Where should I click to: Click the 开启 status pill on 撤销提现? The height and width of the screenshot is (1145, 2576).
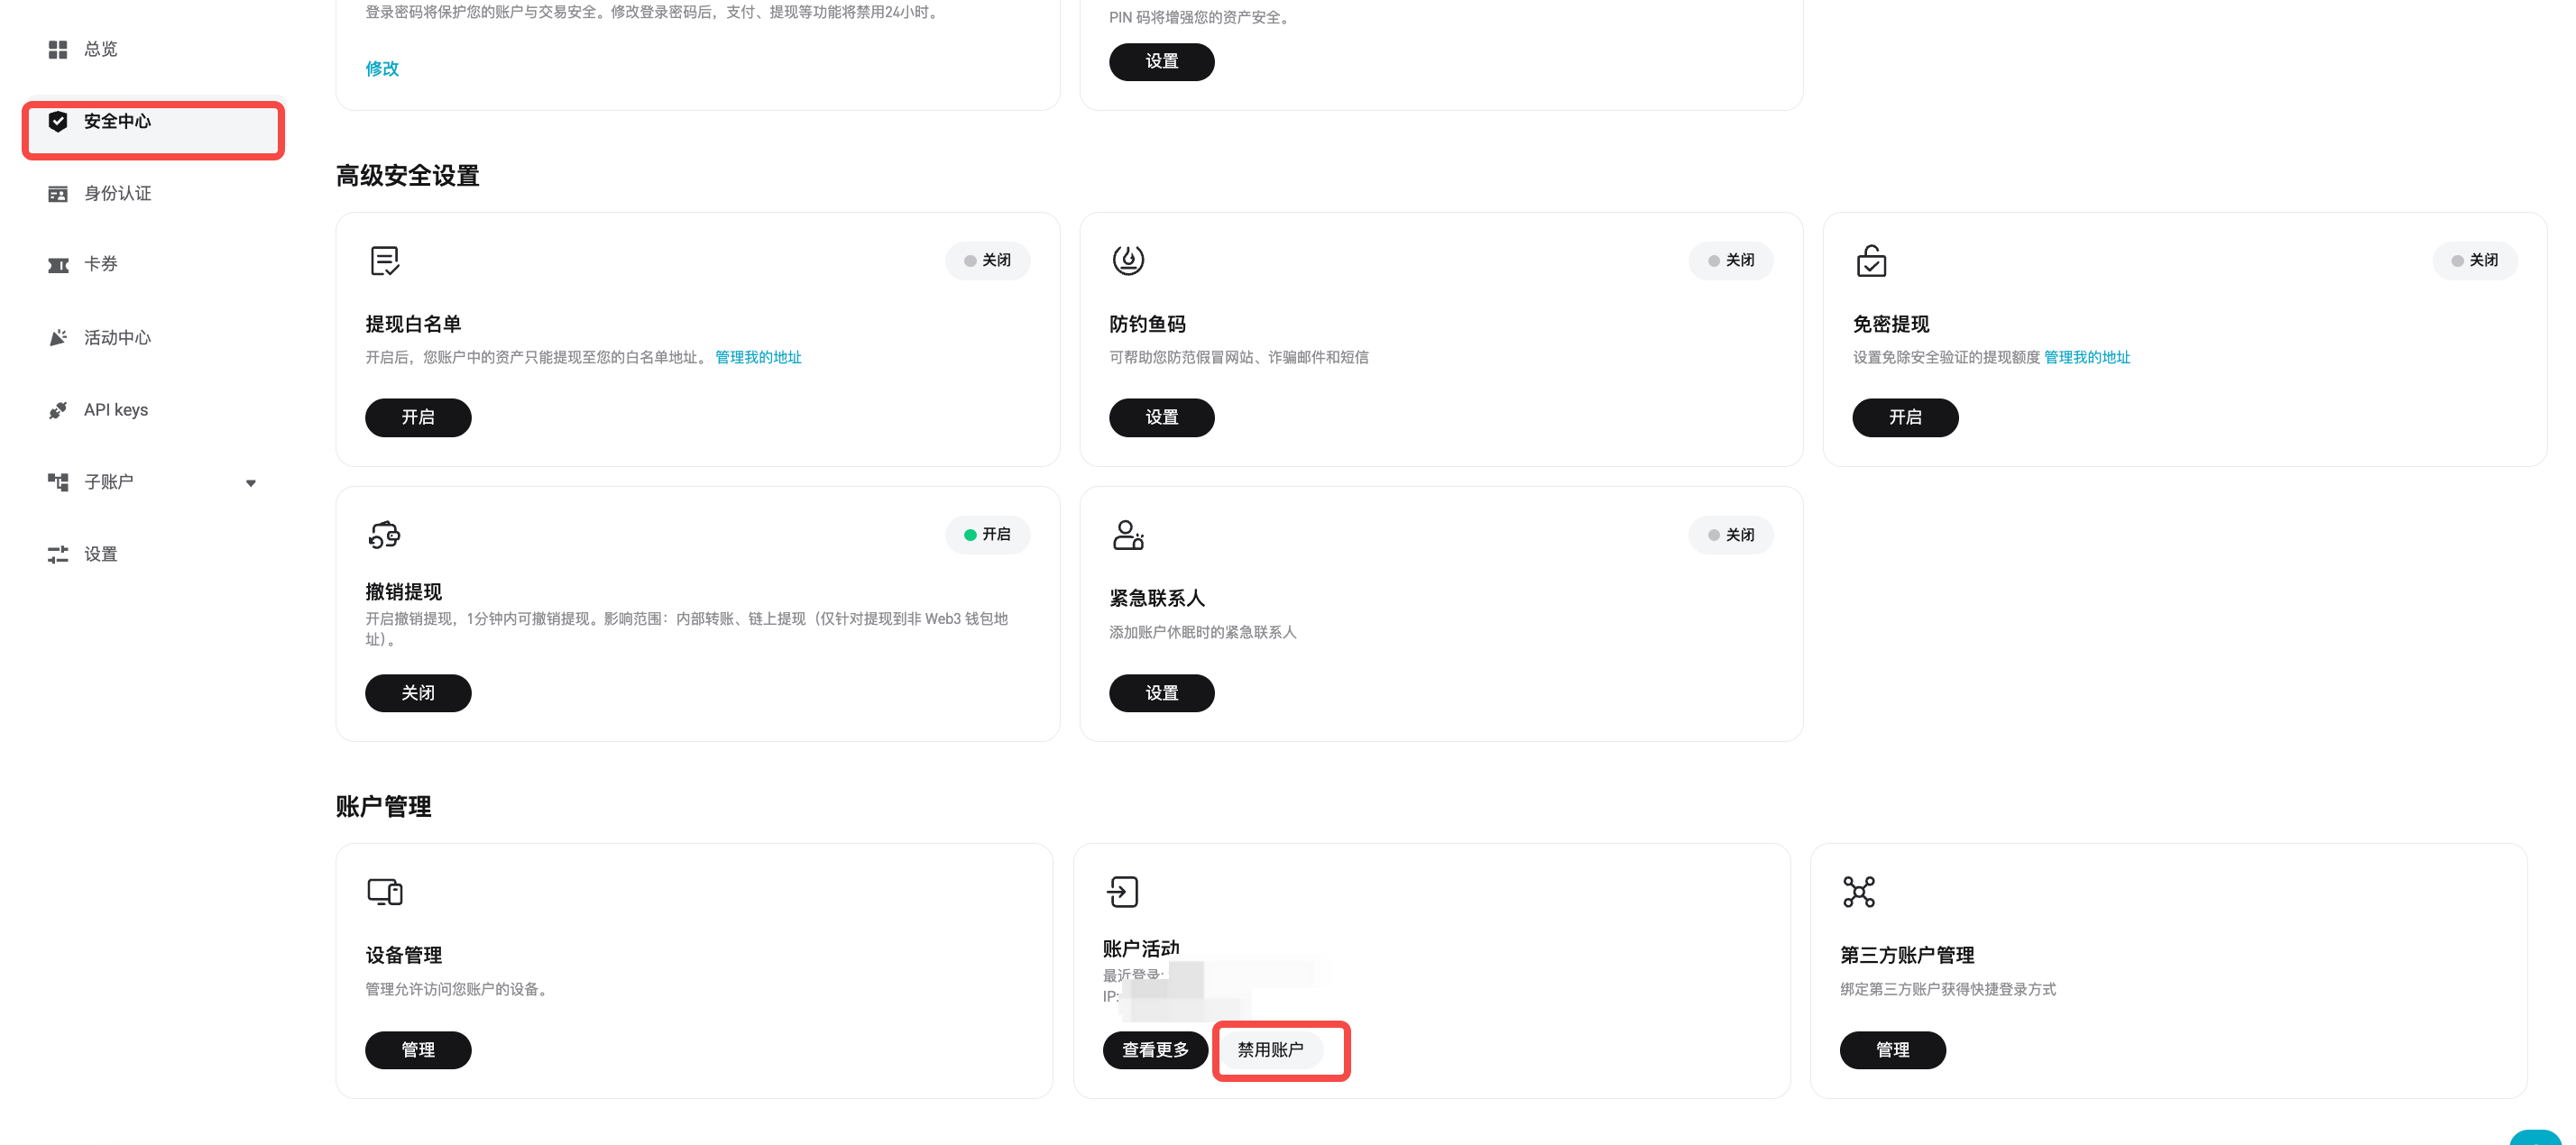(x=987, y=534)
